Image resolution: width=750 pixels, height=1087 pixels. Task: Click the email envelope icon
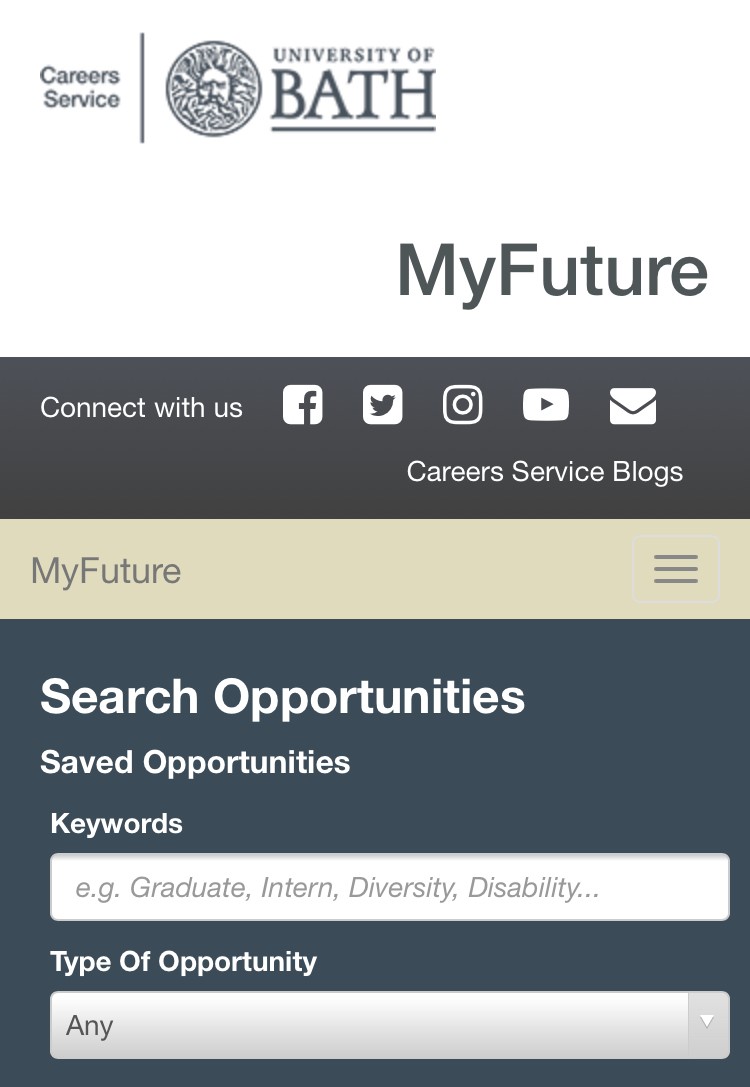point(633,406)
